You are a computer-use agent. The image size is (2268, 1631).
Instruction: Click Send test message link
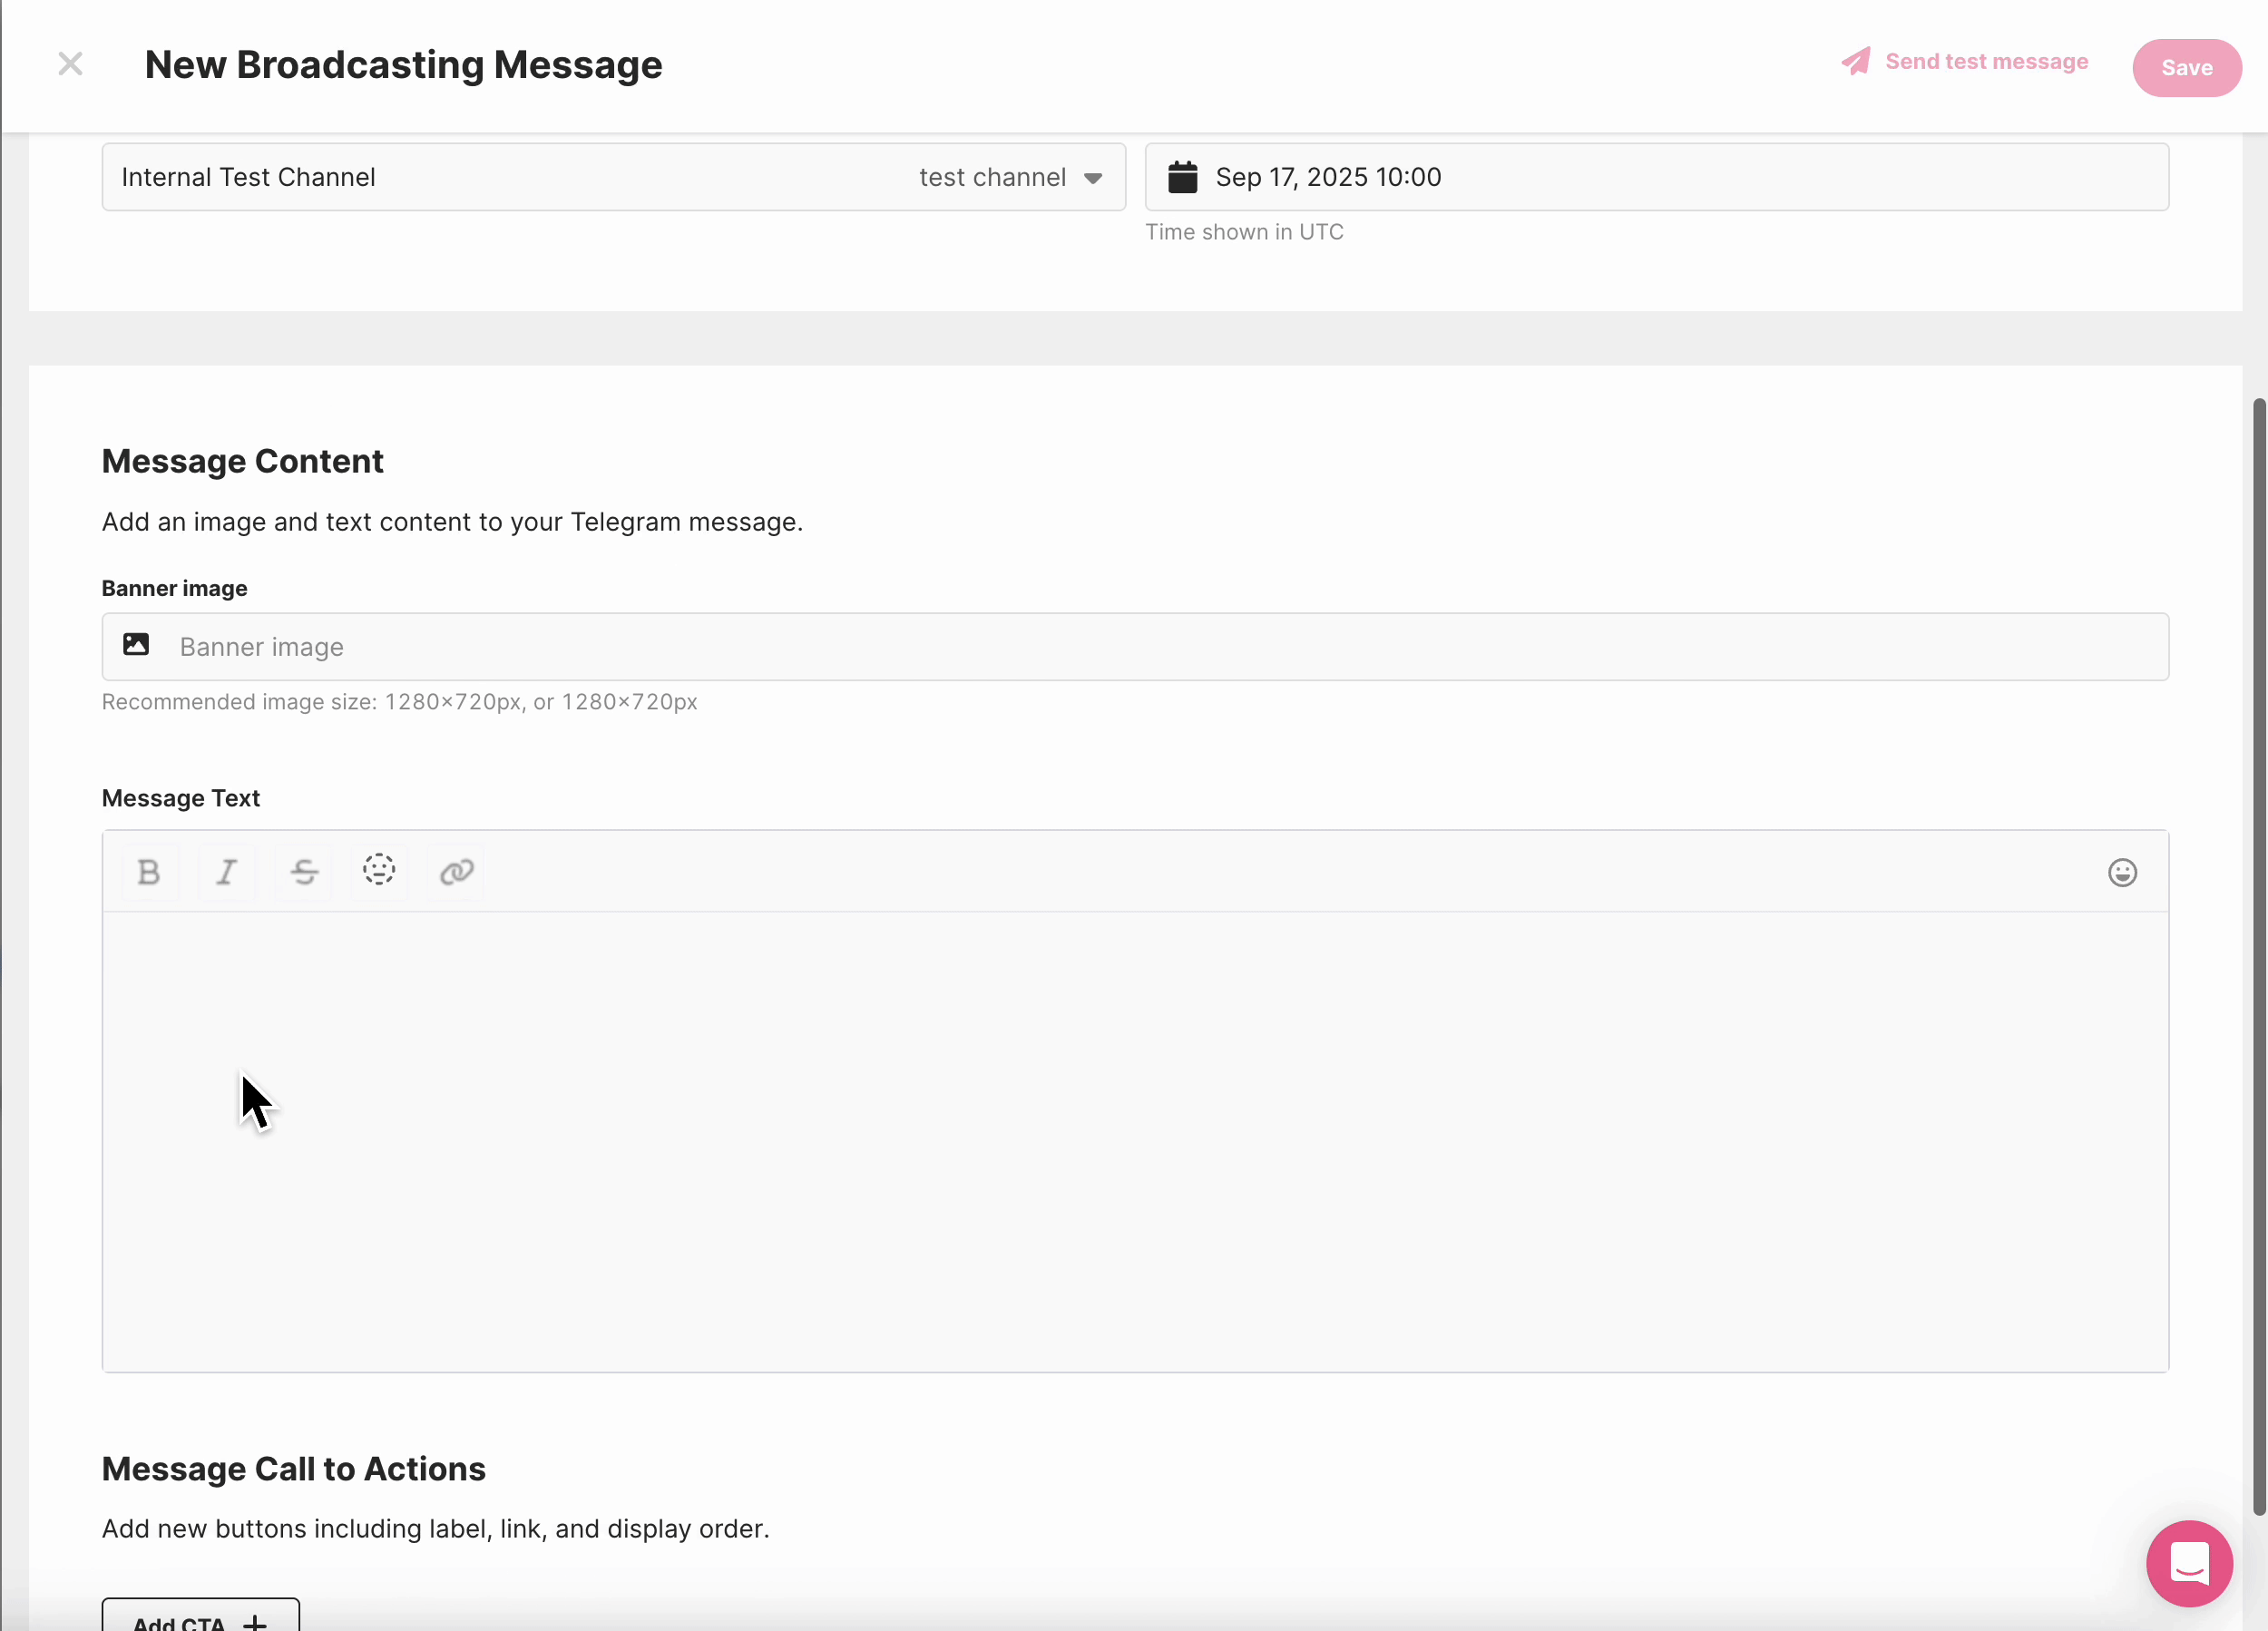pyautogui.click(x=1986, y=62)
